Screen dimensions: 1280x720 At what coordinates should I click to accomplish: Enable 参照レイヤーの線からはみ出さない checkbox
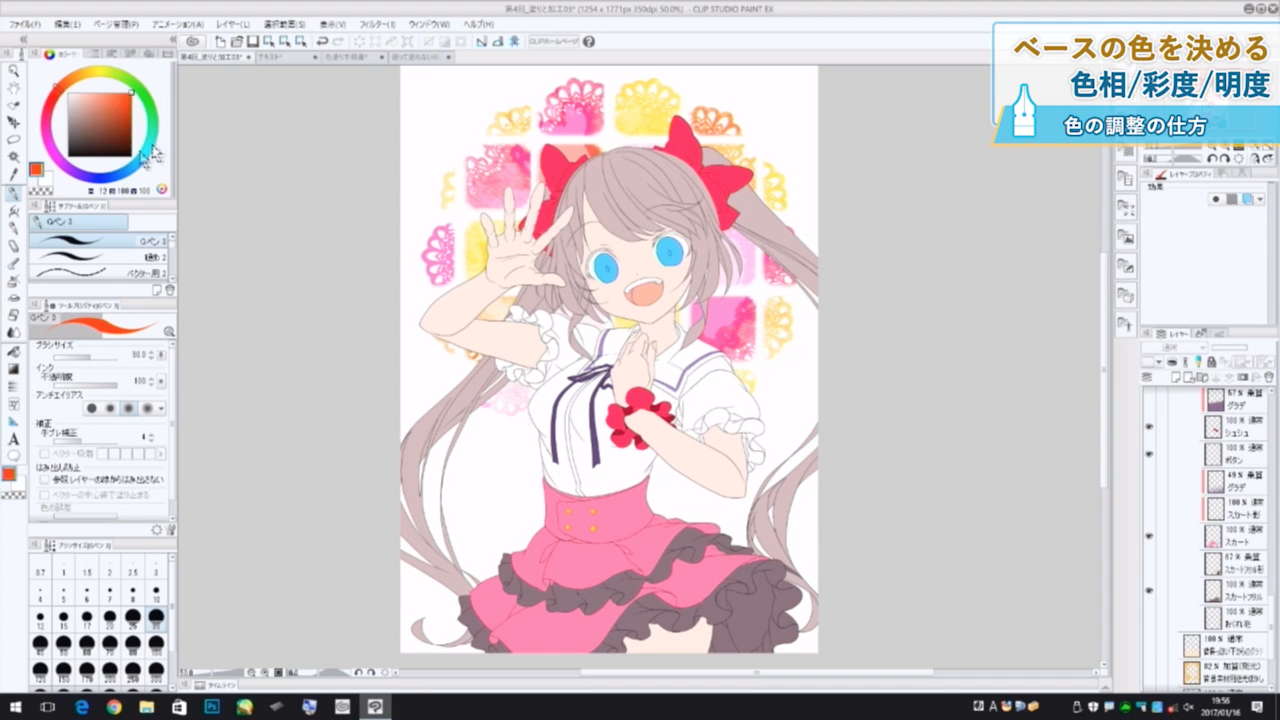tap(44, 479)
